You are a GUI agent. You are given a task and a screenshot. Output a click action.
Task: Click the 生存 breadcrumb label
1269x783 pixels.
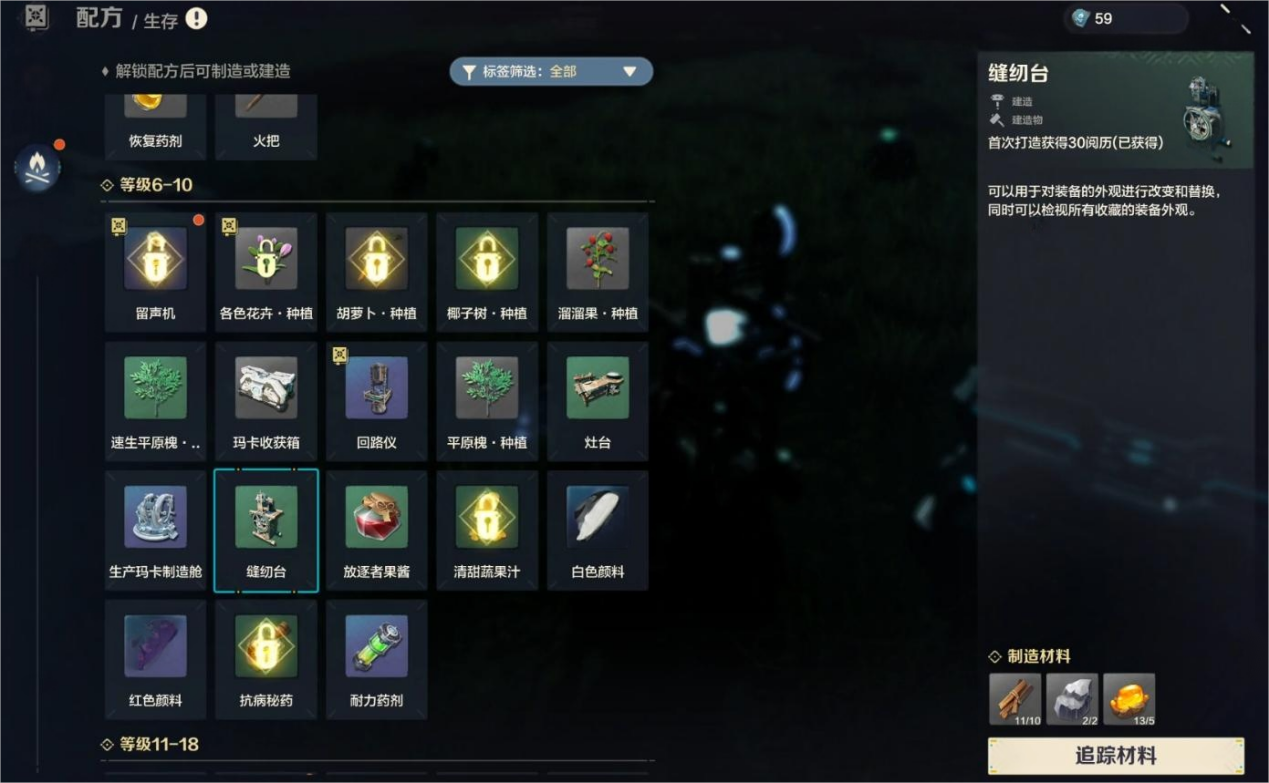(161, 21)
